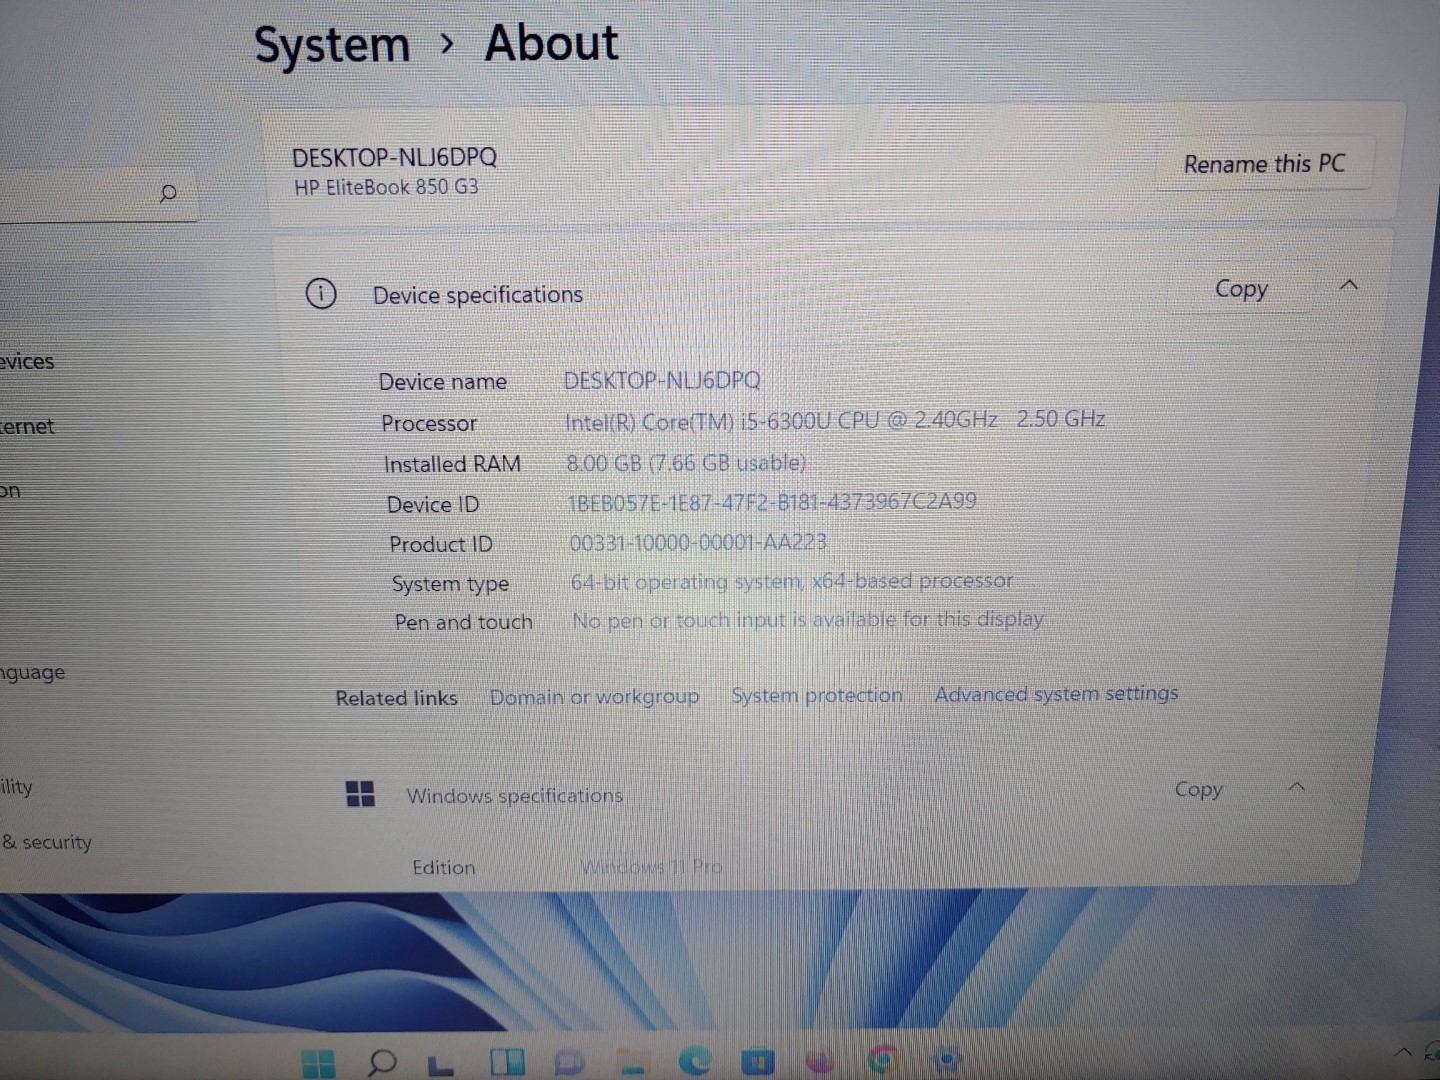Select the Pen and touch value
The height and width of the screenshot is (1080, 1440).
(808, 620)
